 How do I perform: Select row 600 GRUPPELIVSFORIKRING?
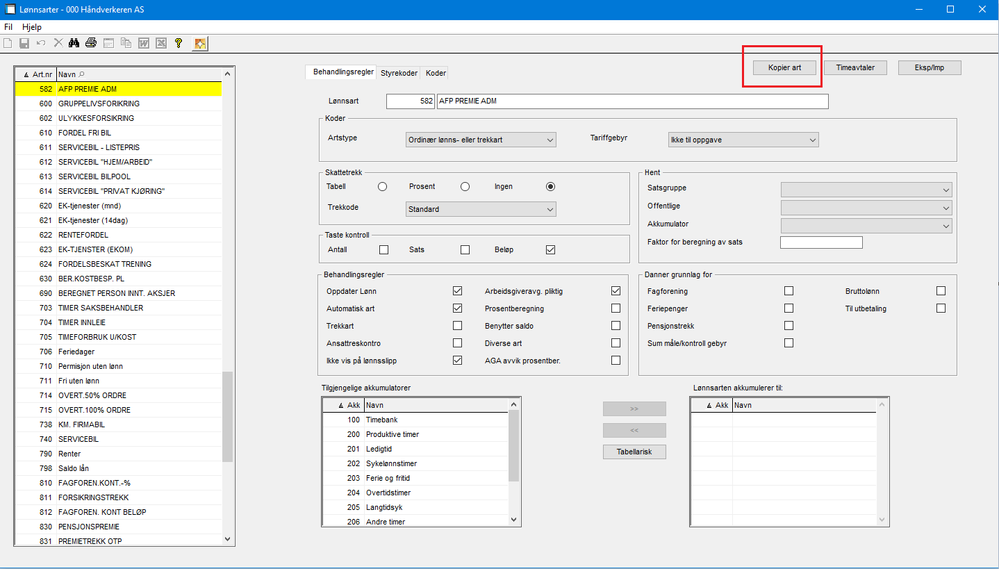(x=119, y=103)
